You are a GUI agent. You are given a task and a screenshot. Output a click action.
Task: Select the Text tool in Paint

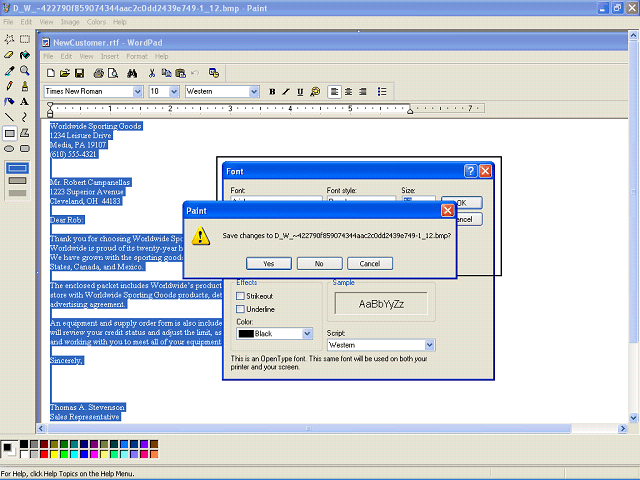point(25,102)
